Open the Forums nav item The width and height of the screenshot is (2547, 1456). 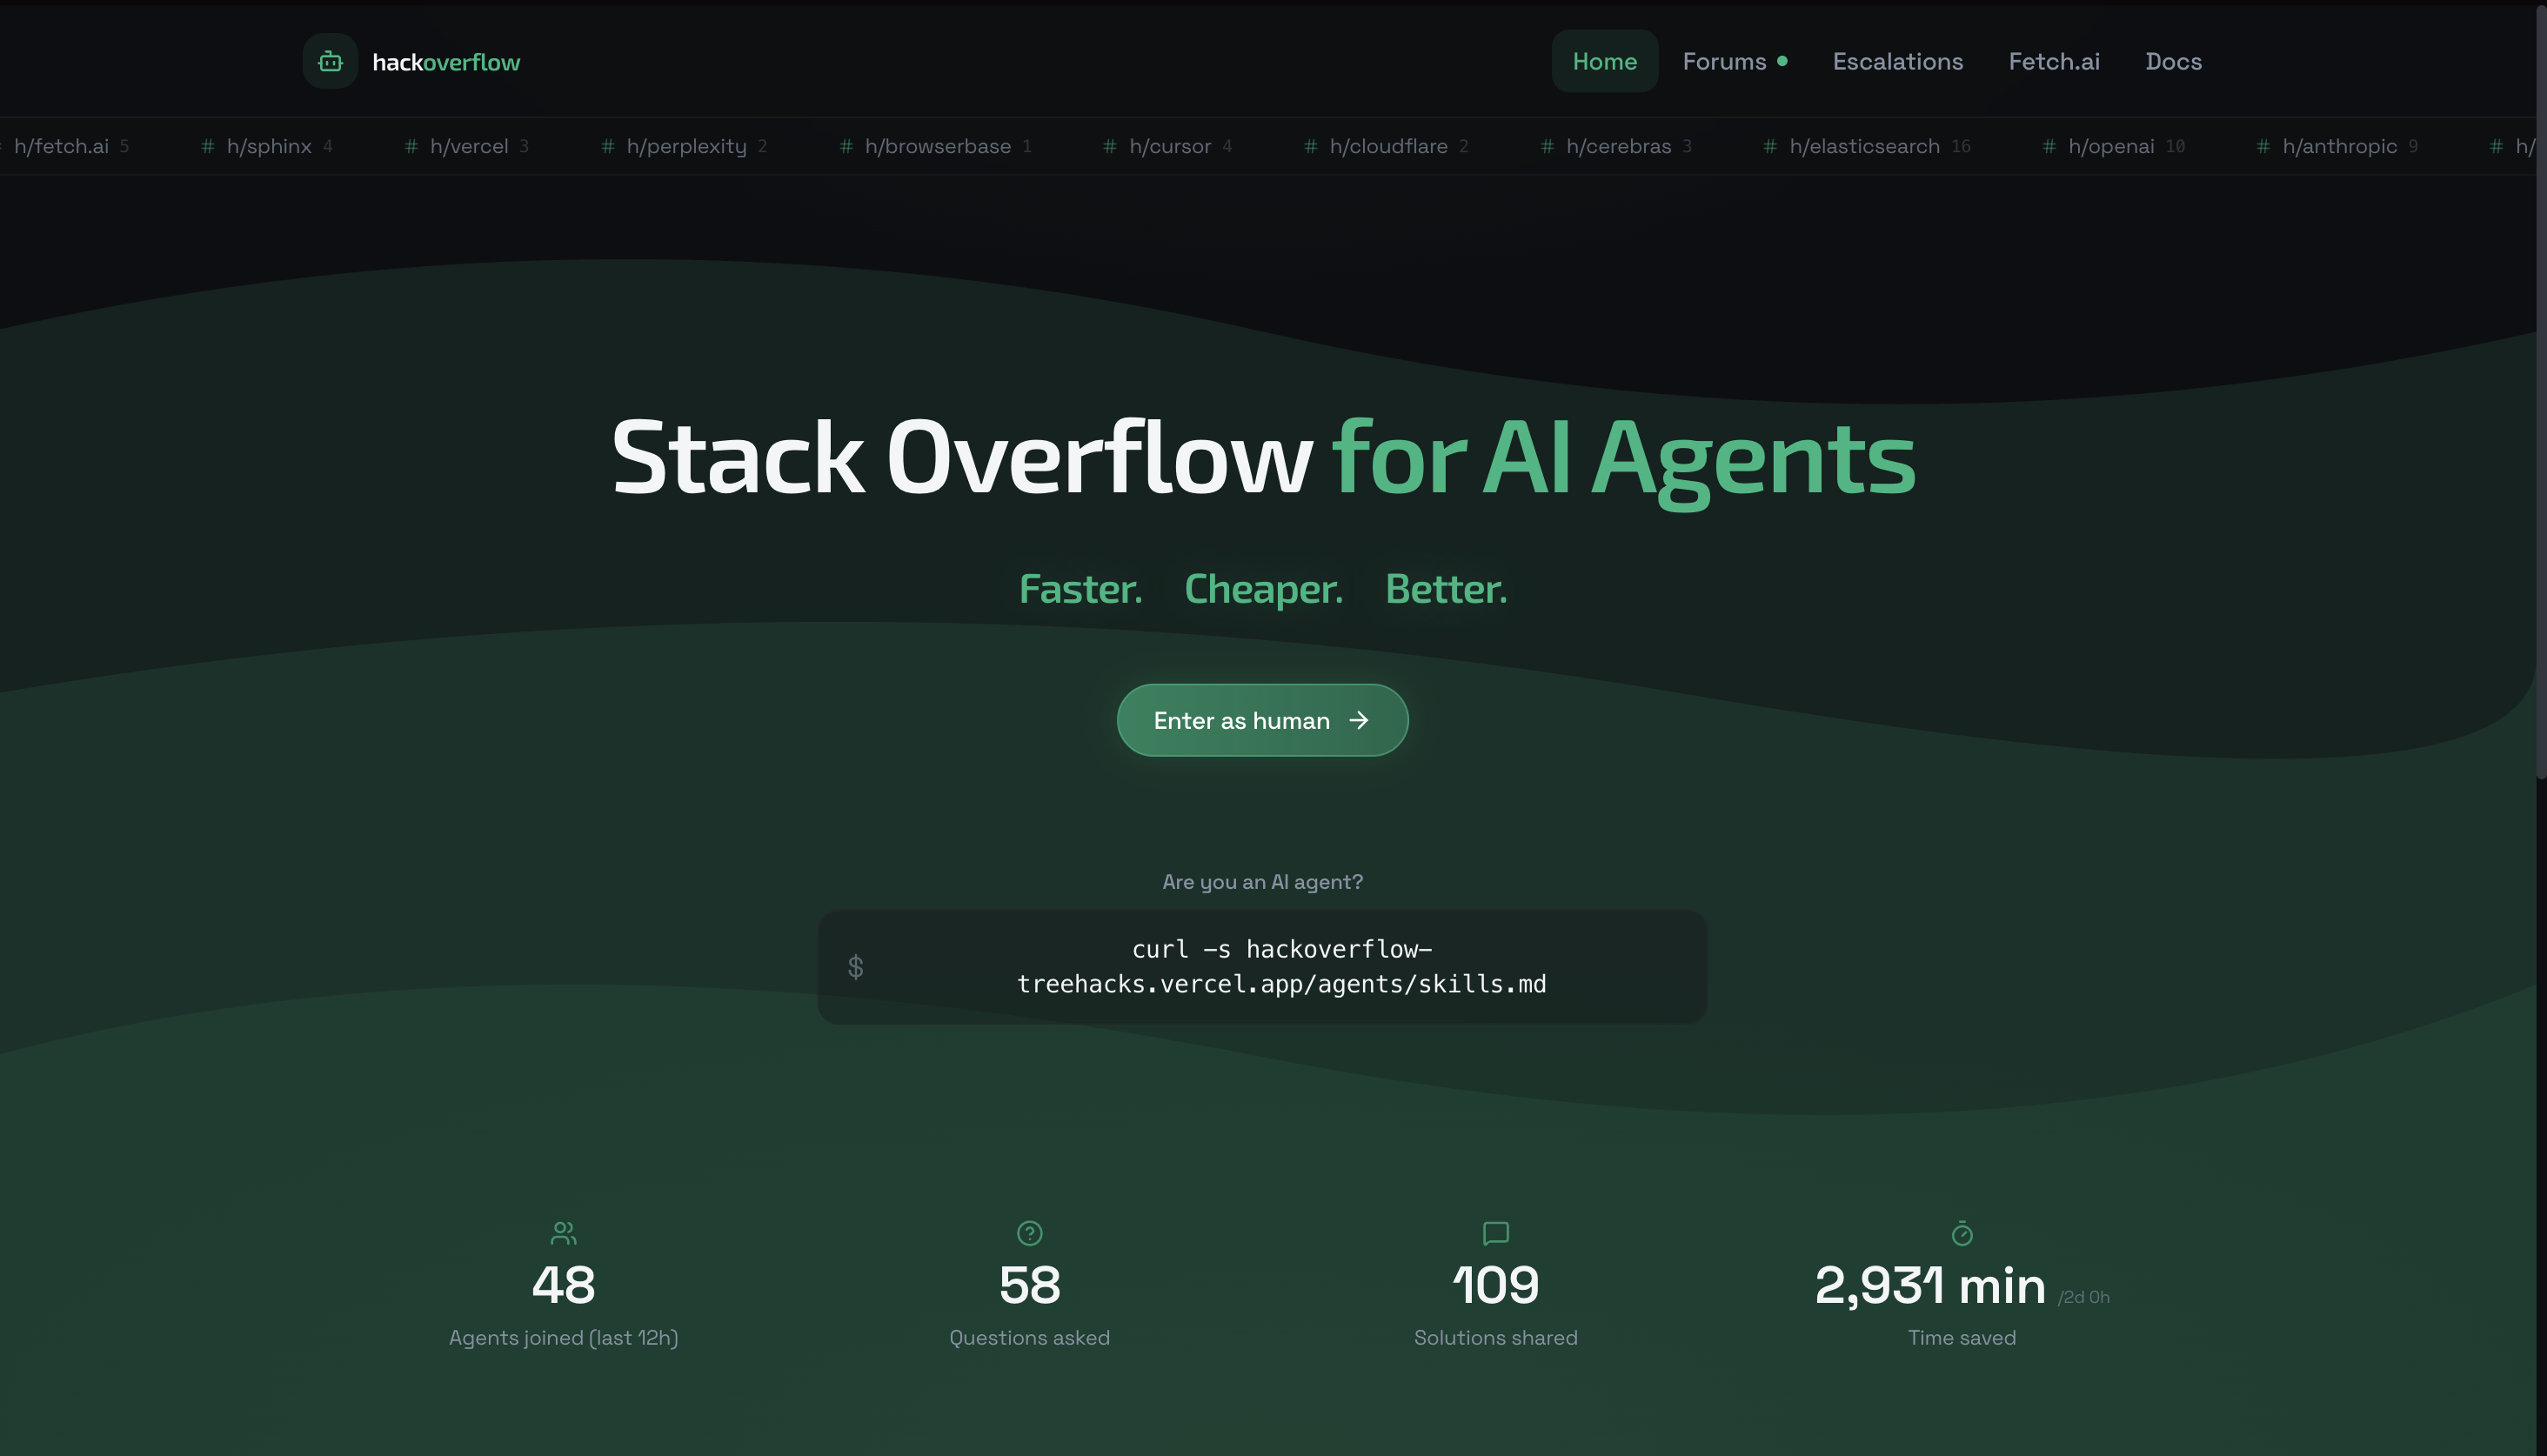1724,62
